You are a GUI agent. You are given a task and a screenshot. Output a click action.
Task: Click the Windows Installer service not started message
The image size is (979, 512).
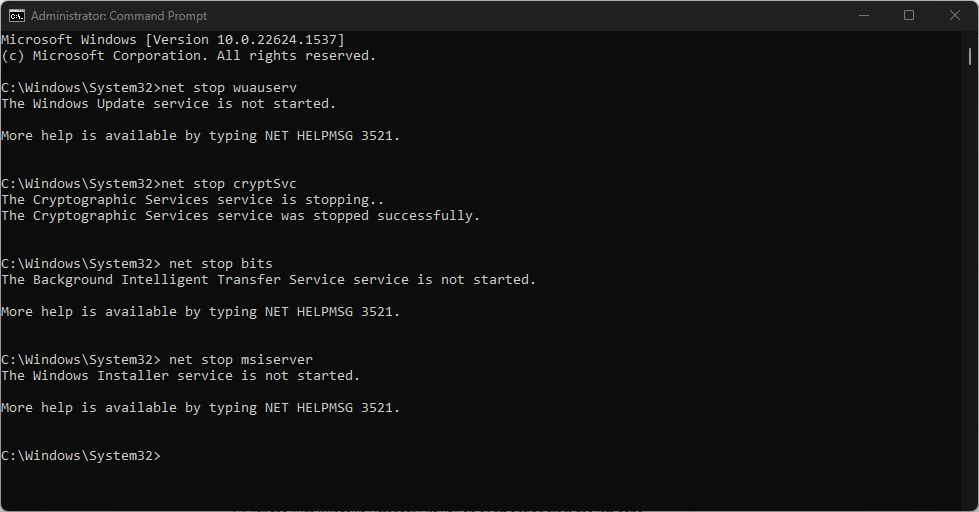180,376
